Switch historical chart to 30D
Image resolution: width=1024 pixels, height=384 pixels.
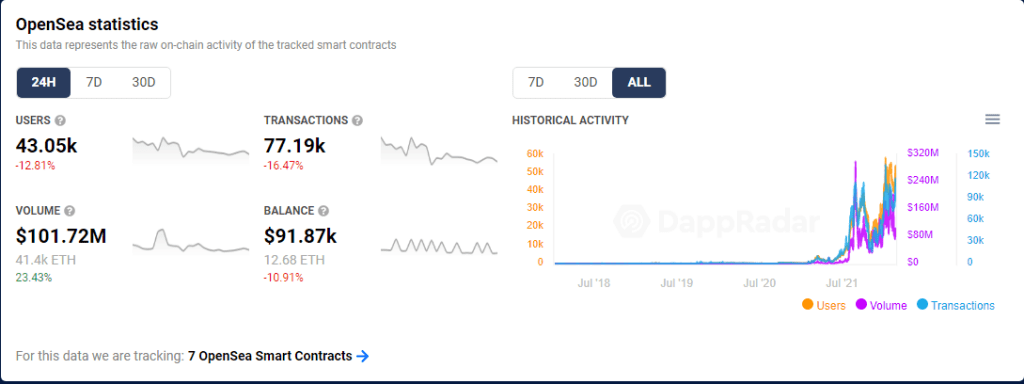pyautogui.click(x=585, y=83)
